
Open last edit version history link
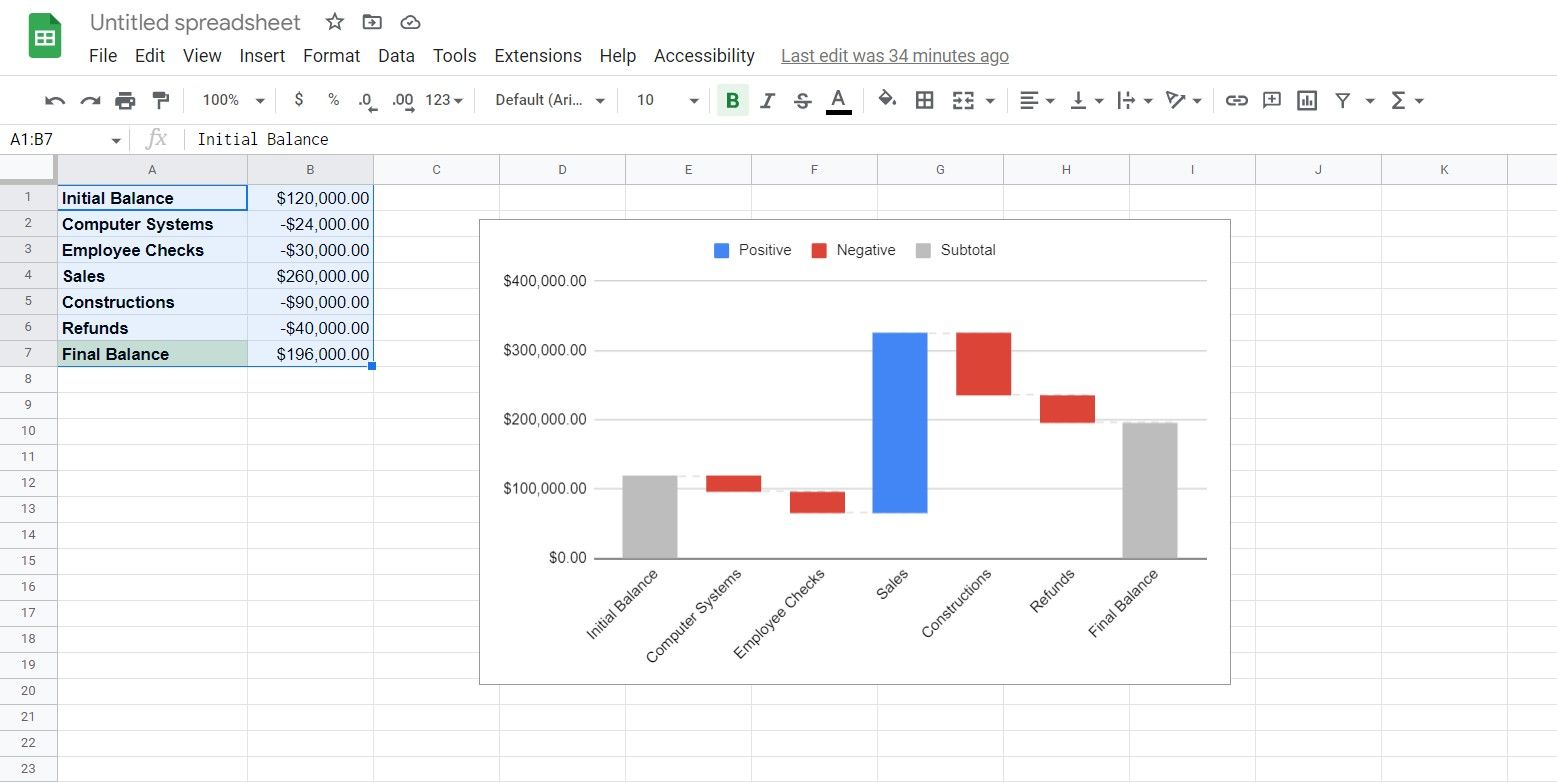(895, 56)
